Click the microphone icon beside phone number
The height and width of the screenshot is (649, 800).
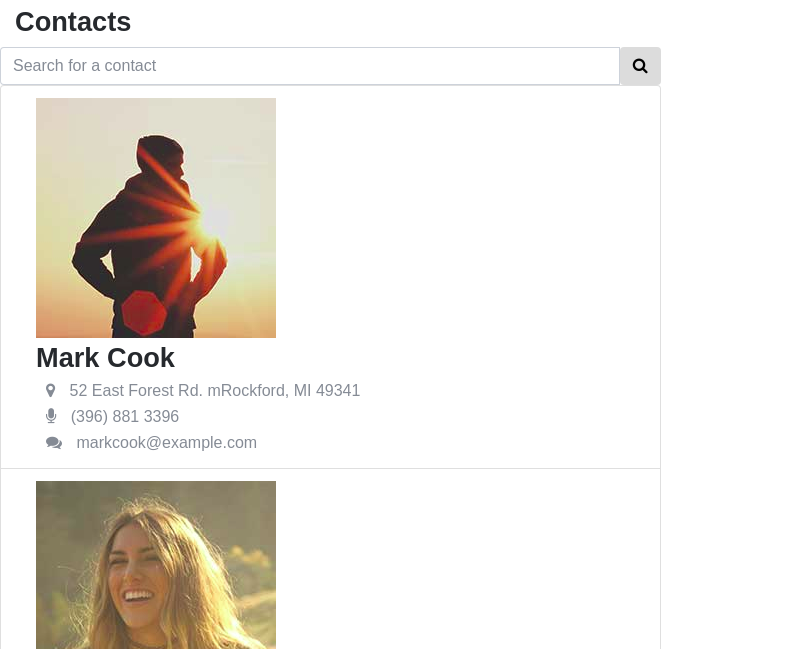(51, 416)
